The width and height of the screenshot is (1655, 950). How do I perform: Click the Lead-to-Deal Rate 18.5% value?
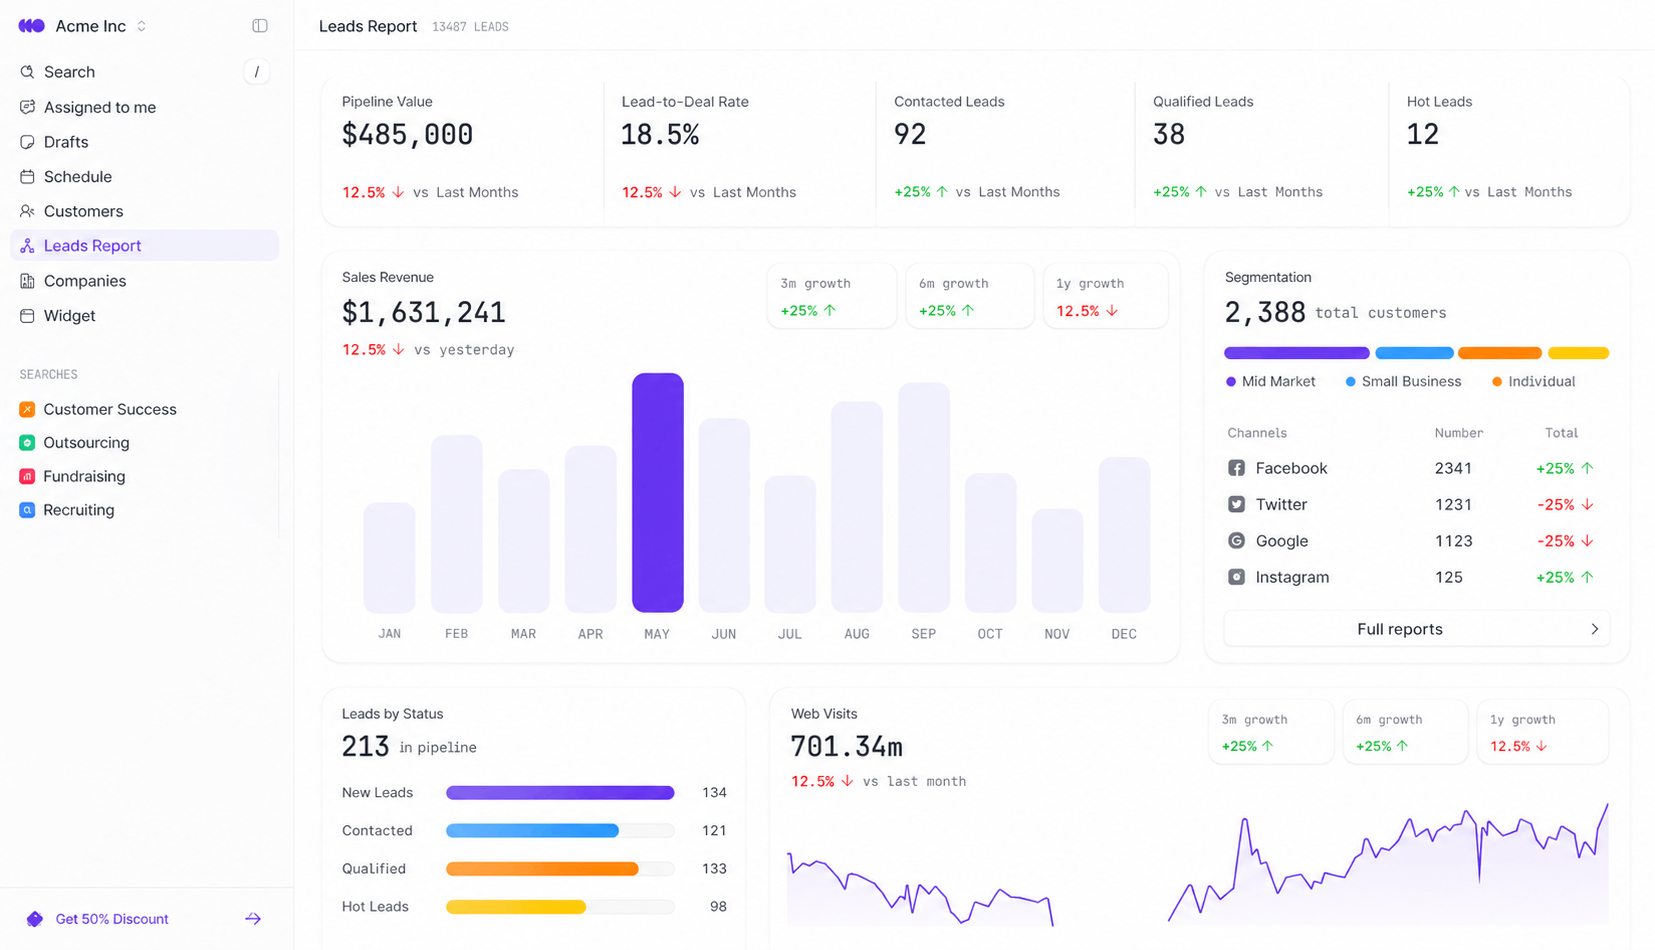click(660, 135)
